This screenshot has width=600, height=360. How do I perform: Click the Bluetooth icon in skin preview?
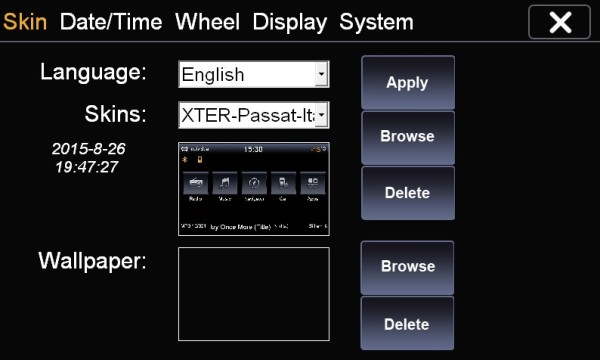(184, 160)
